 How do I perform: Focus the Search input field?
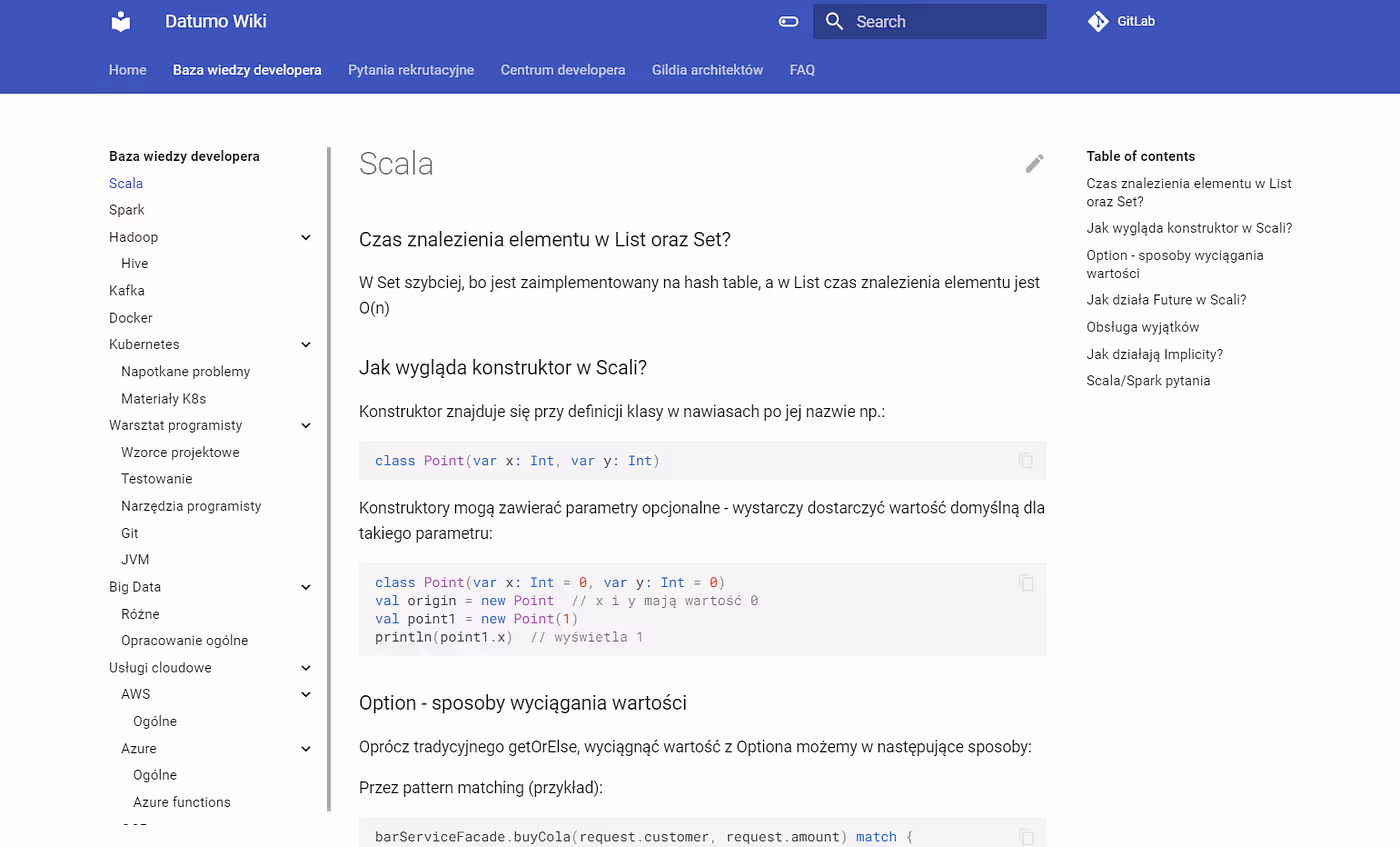pyautogui.click(x=930, y=22)
